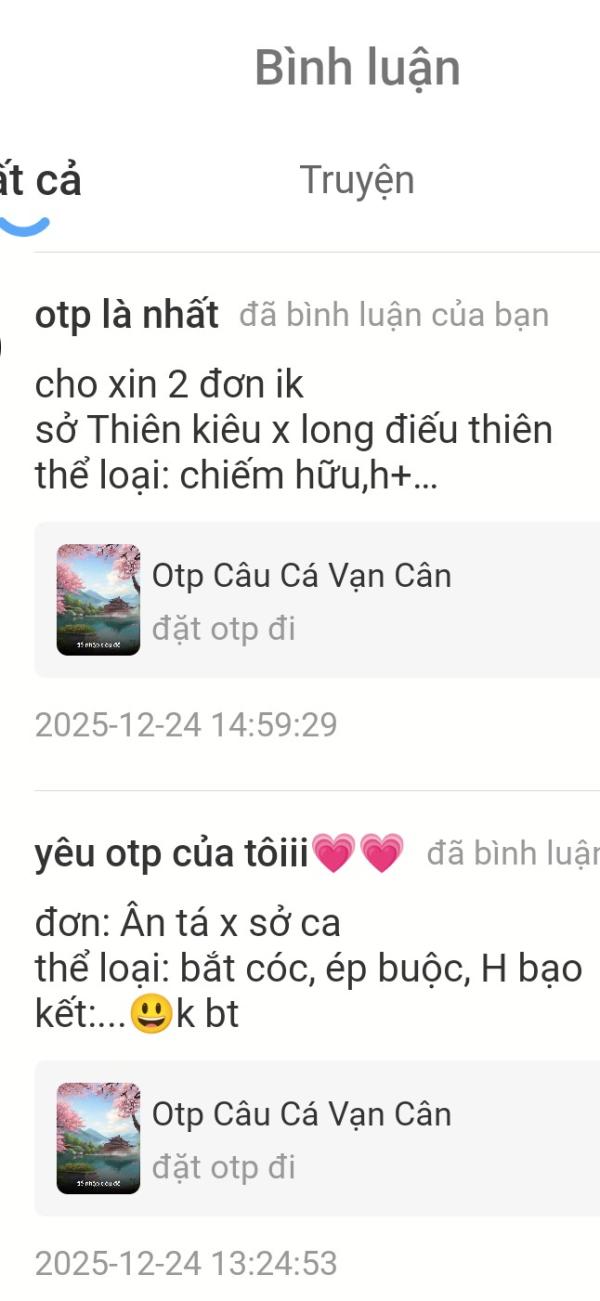Click 'đặt otp đi' chapter in first card
The image size is (600, 1301).
point(224,629)
